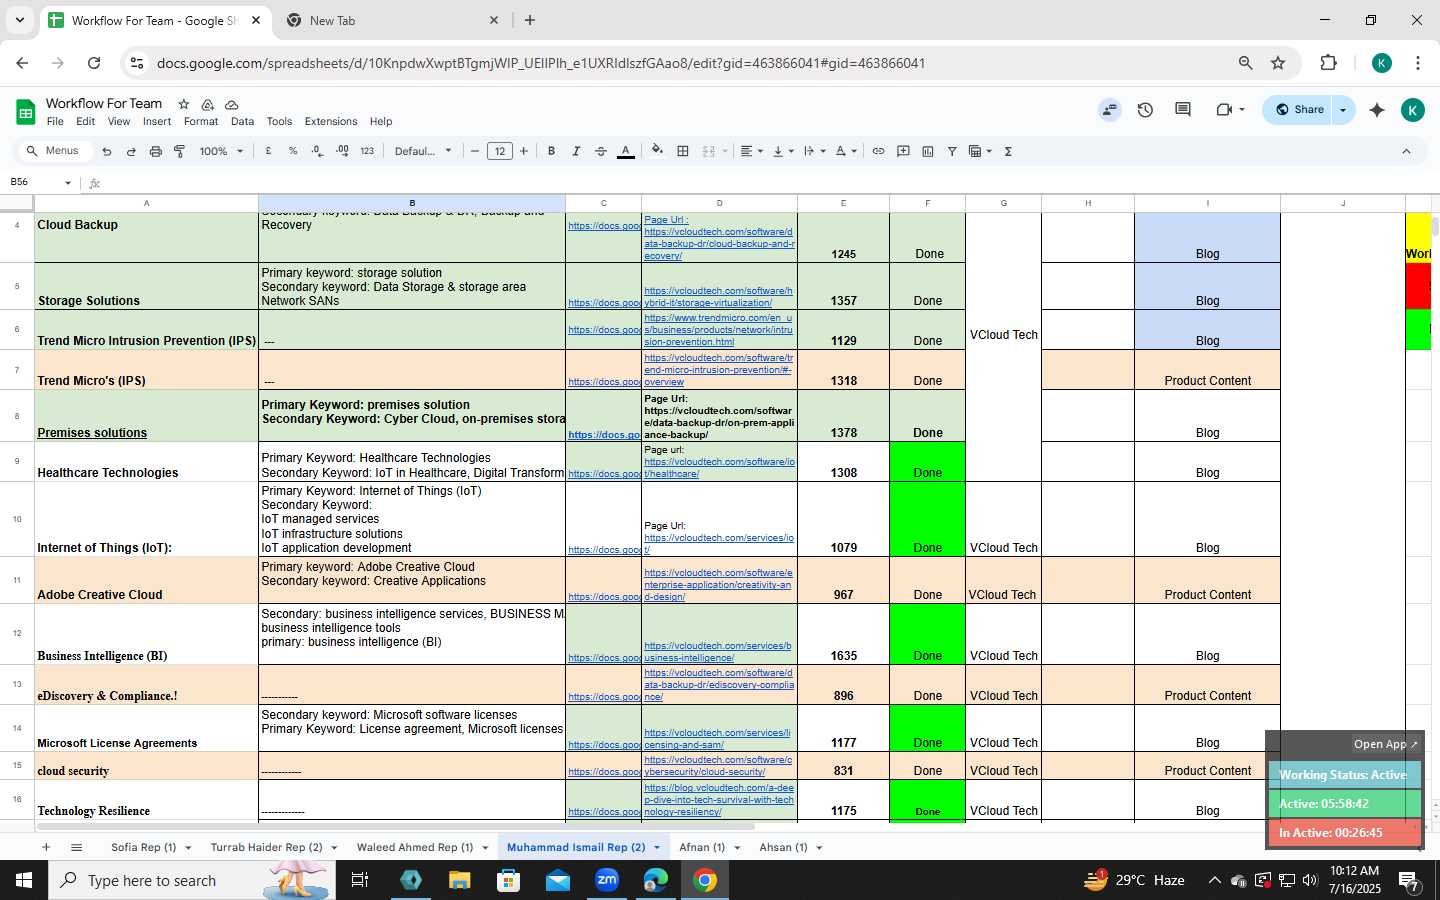The height and width of the screenshot is (900, 1440).
Task: Open File Explorer from the taskbar
Action: point(459,880)
